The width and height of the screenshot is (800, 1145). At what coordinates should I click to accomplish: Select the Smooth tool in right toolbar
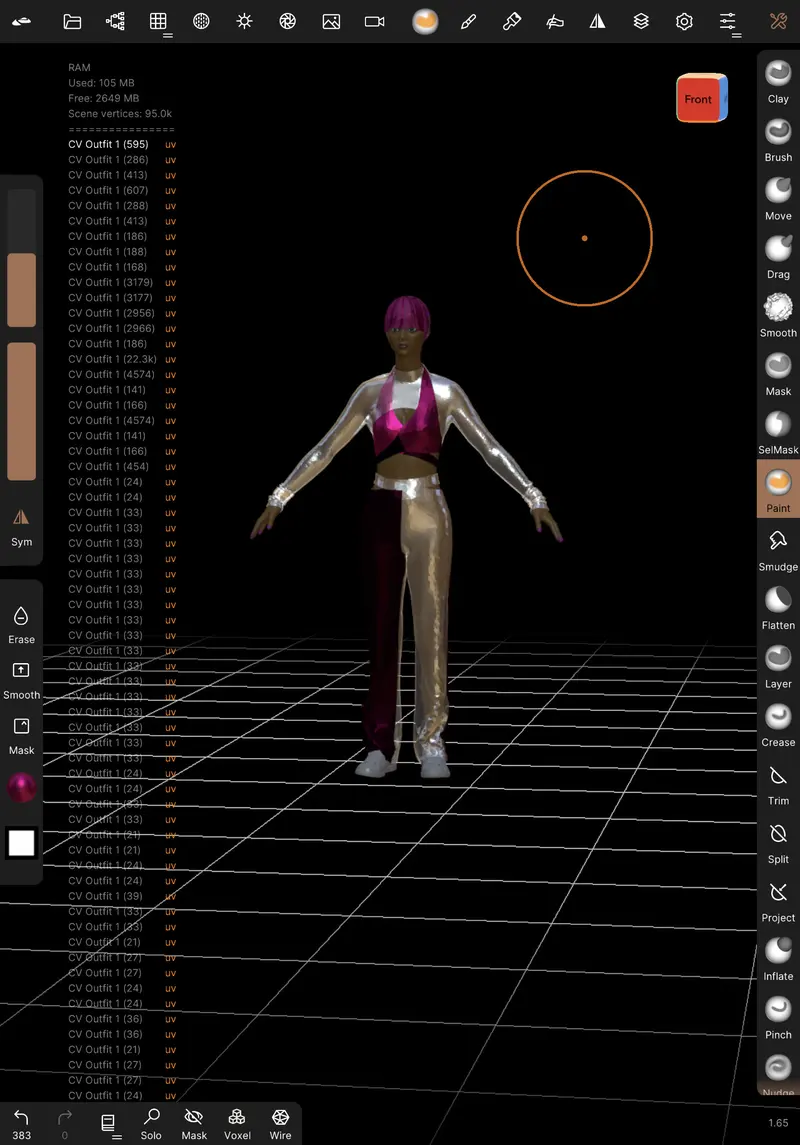778,315
